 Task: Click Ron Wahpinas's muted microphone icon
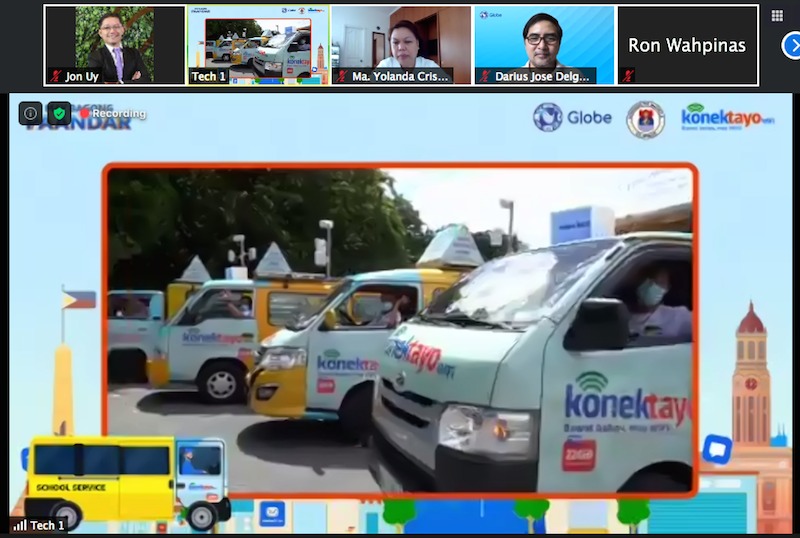coord(628,77)
